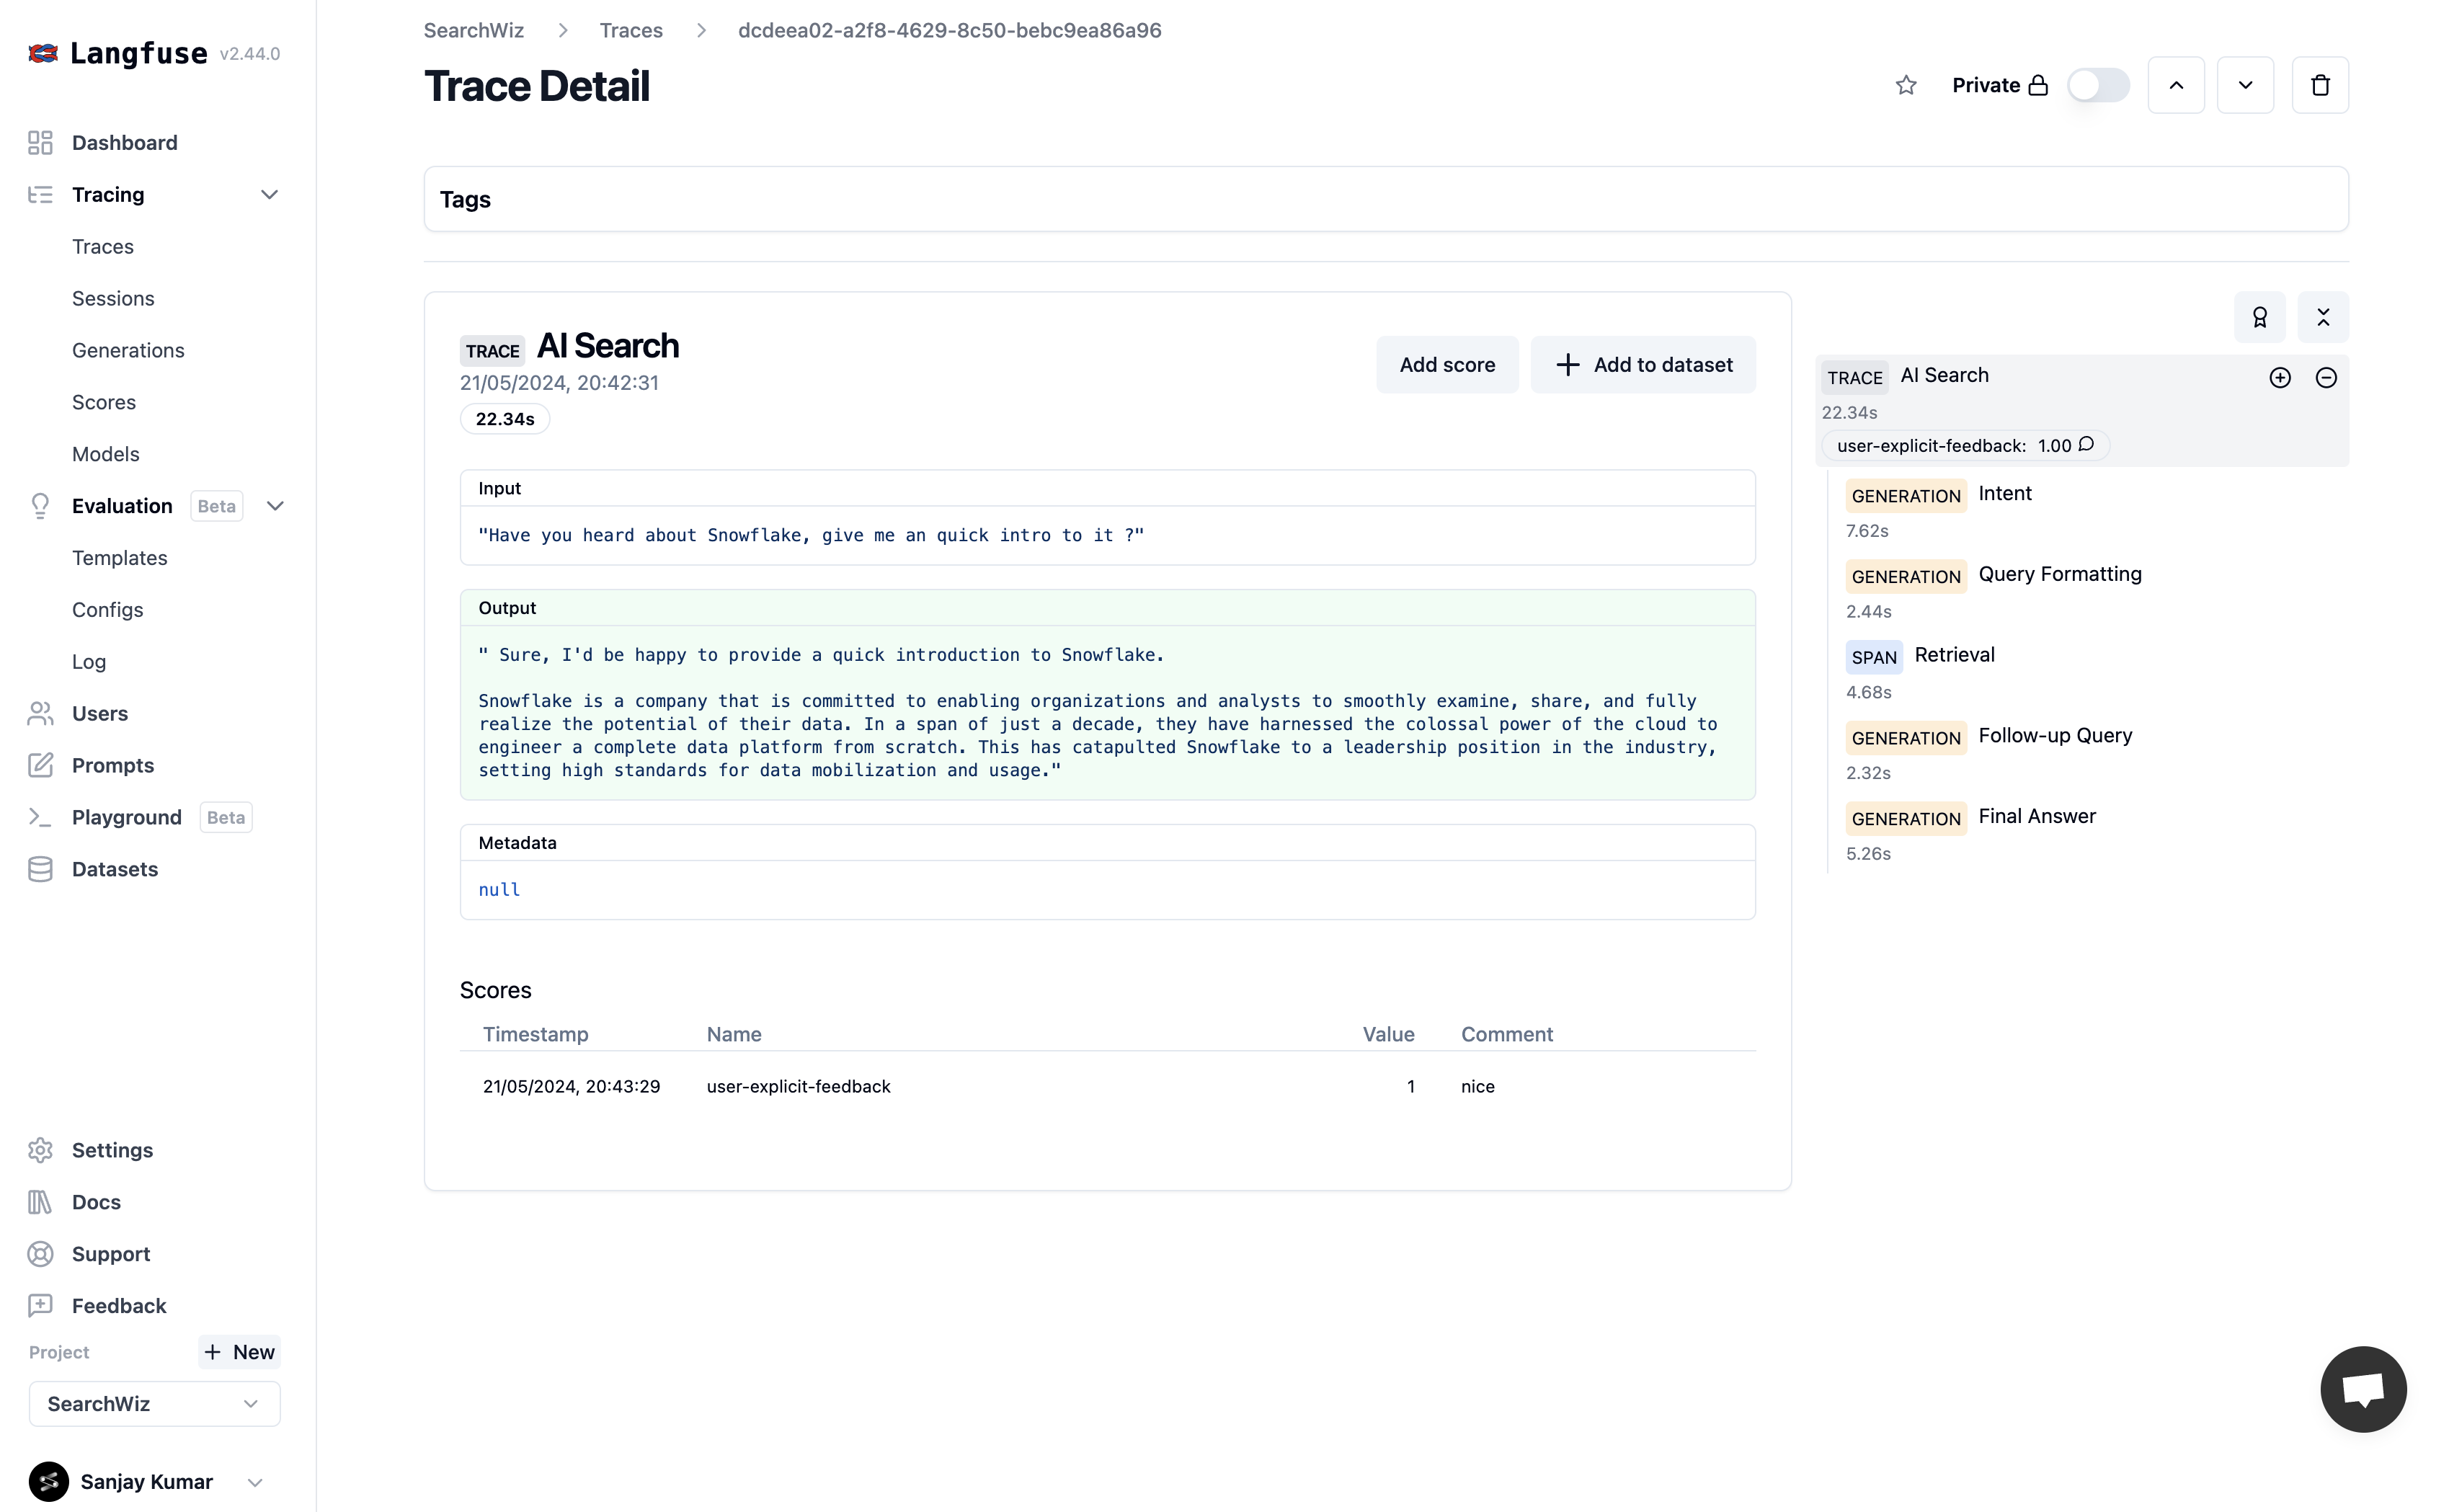The image size is (2449, 1512).
Task: Expand all with the plus circle icon
Action: tap(2279, 378)
